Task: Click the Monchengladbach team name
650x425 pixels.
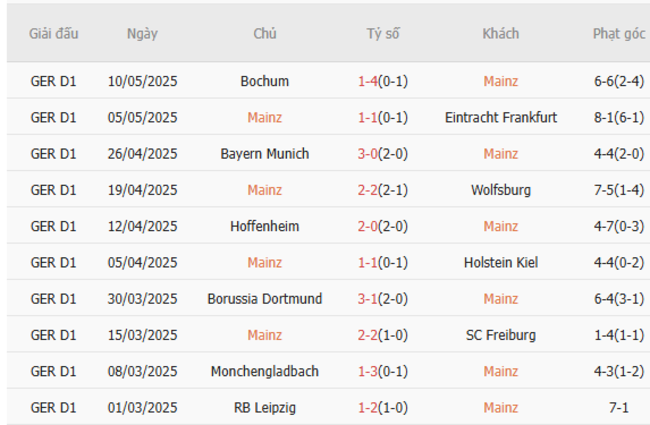Action: pyautogui.click(x=265, y=371)
